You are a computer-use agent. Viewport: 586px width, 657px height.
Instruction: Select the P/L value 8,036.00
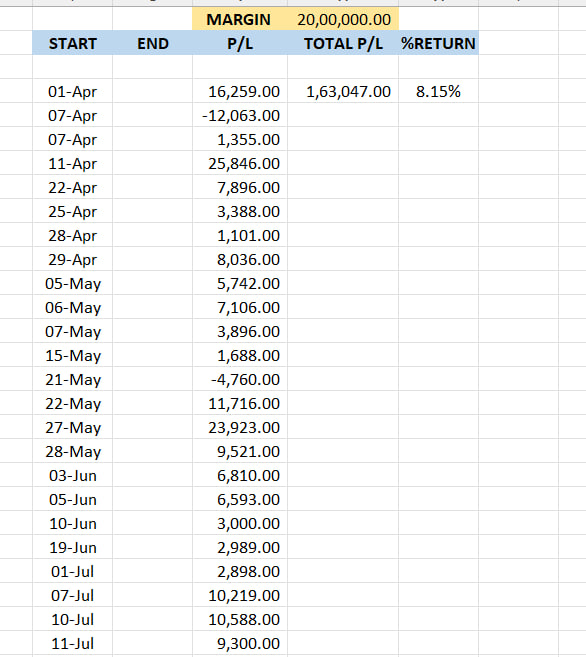(240, 259)
